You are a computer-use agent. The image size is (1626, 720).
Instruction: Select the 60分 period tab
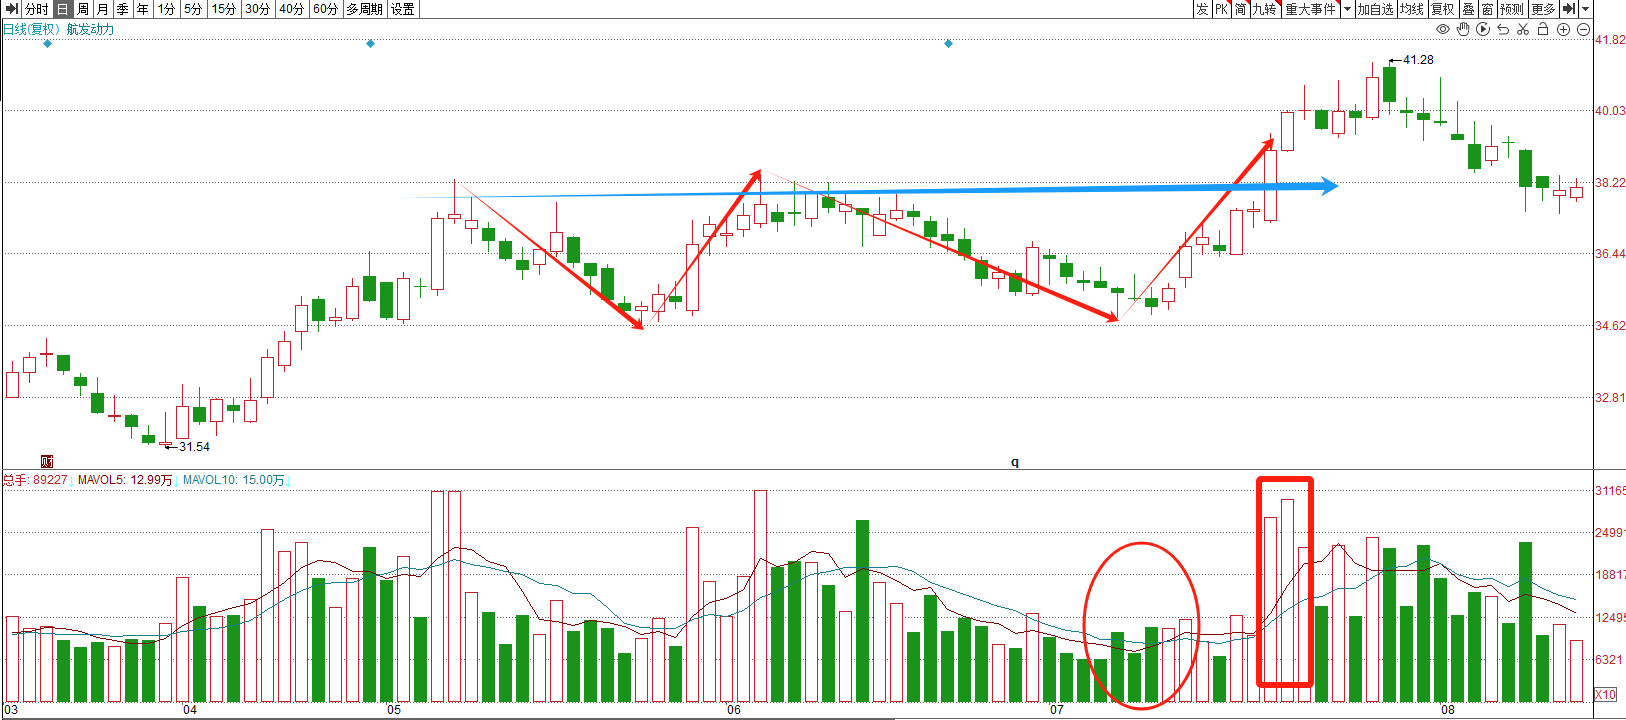(x=325, y=9)
